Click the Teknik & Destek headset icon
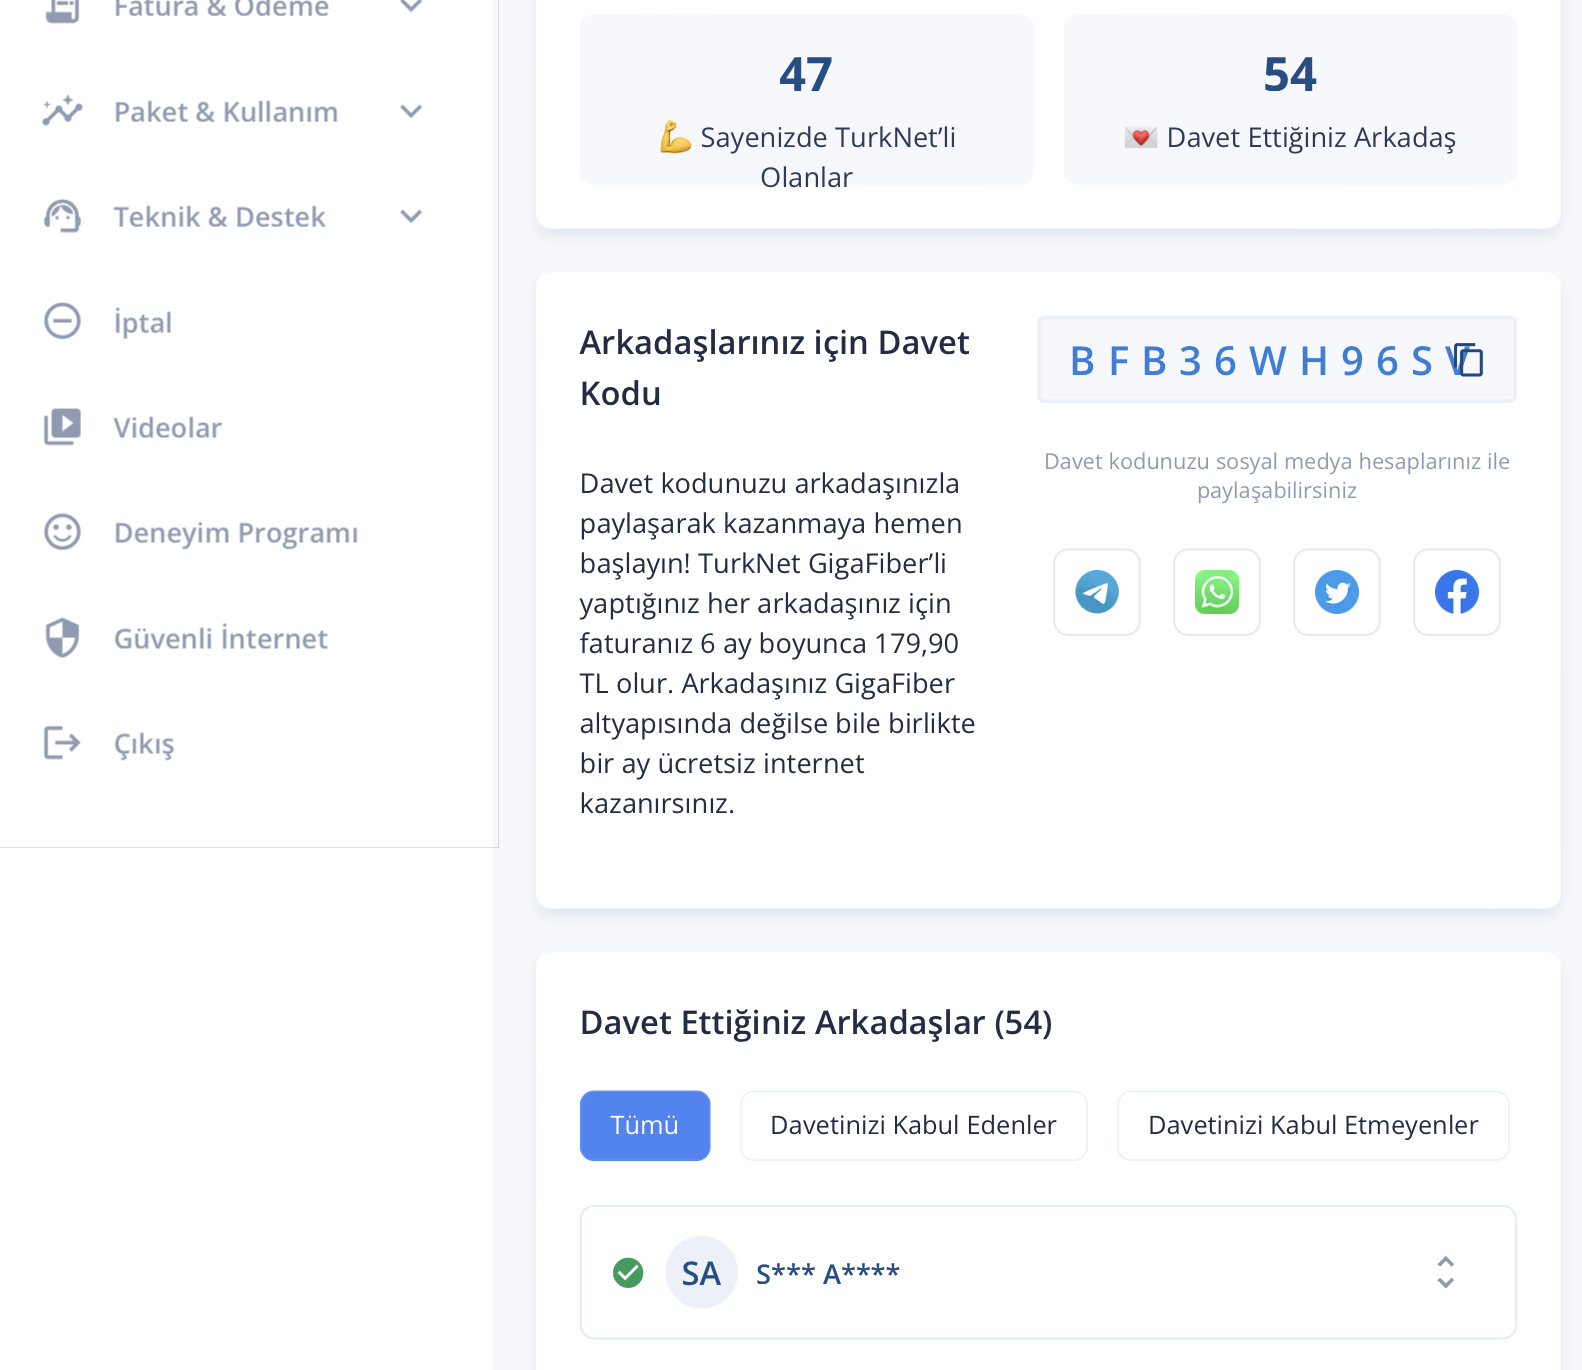The height and width of the screenshot is (1370, 1582). 62,216
